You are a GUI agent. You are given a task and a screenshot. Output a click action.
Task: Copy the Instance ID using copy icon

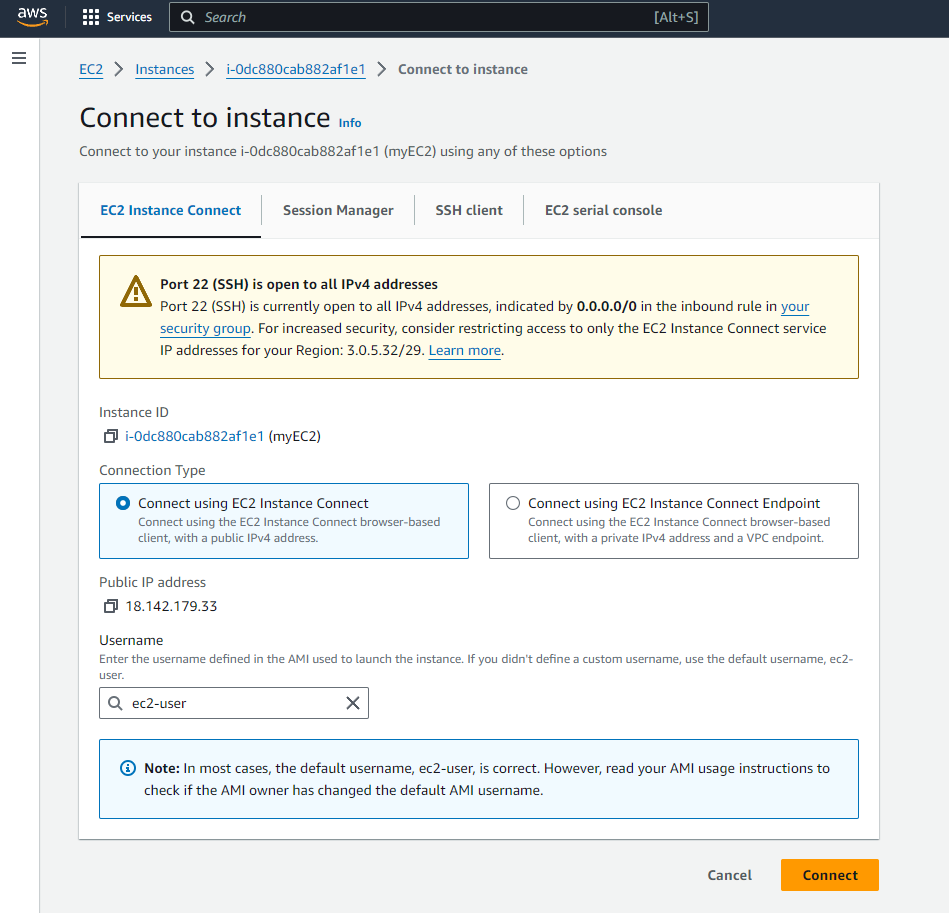click(110, 436)
